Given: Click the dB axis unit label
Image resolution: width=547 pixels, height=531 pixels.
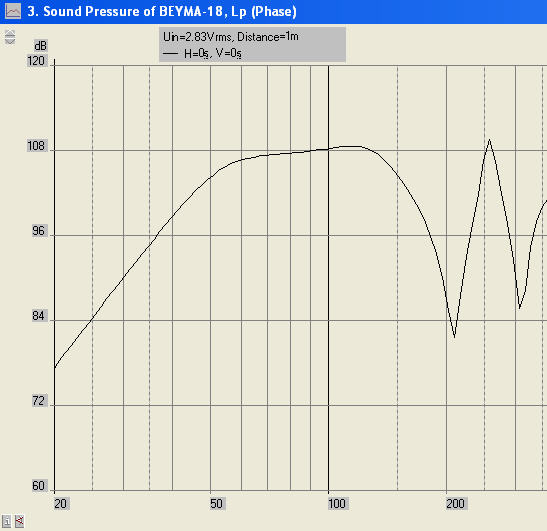Looking at the screenshot, I should (x=40, y=46).
